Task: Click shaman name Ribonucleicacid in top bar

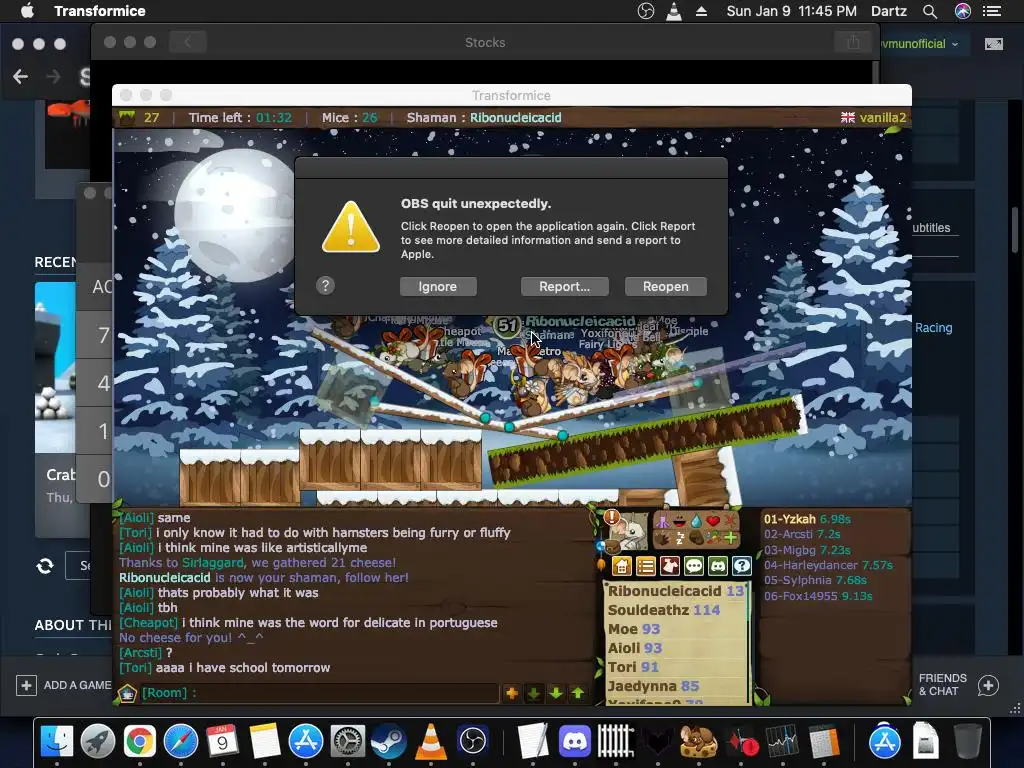Action: (x=515, y=118)
